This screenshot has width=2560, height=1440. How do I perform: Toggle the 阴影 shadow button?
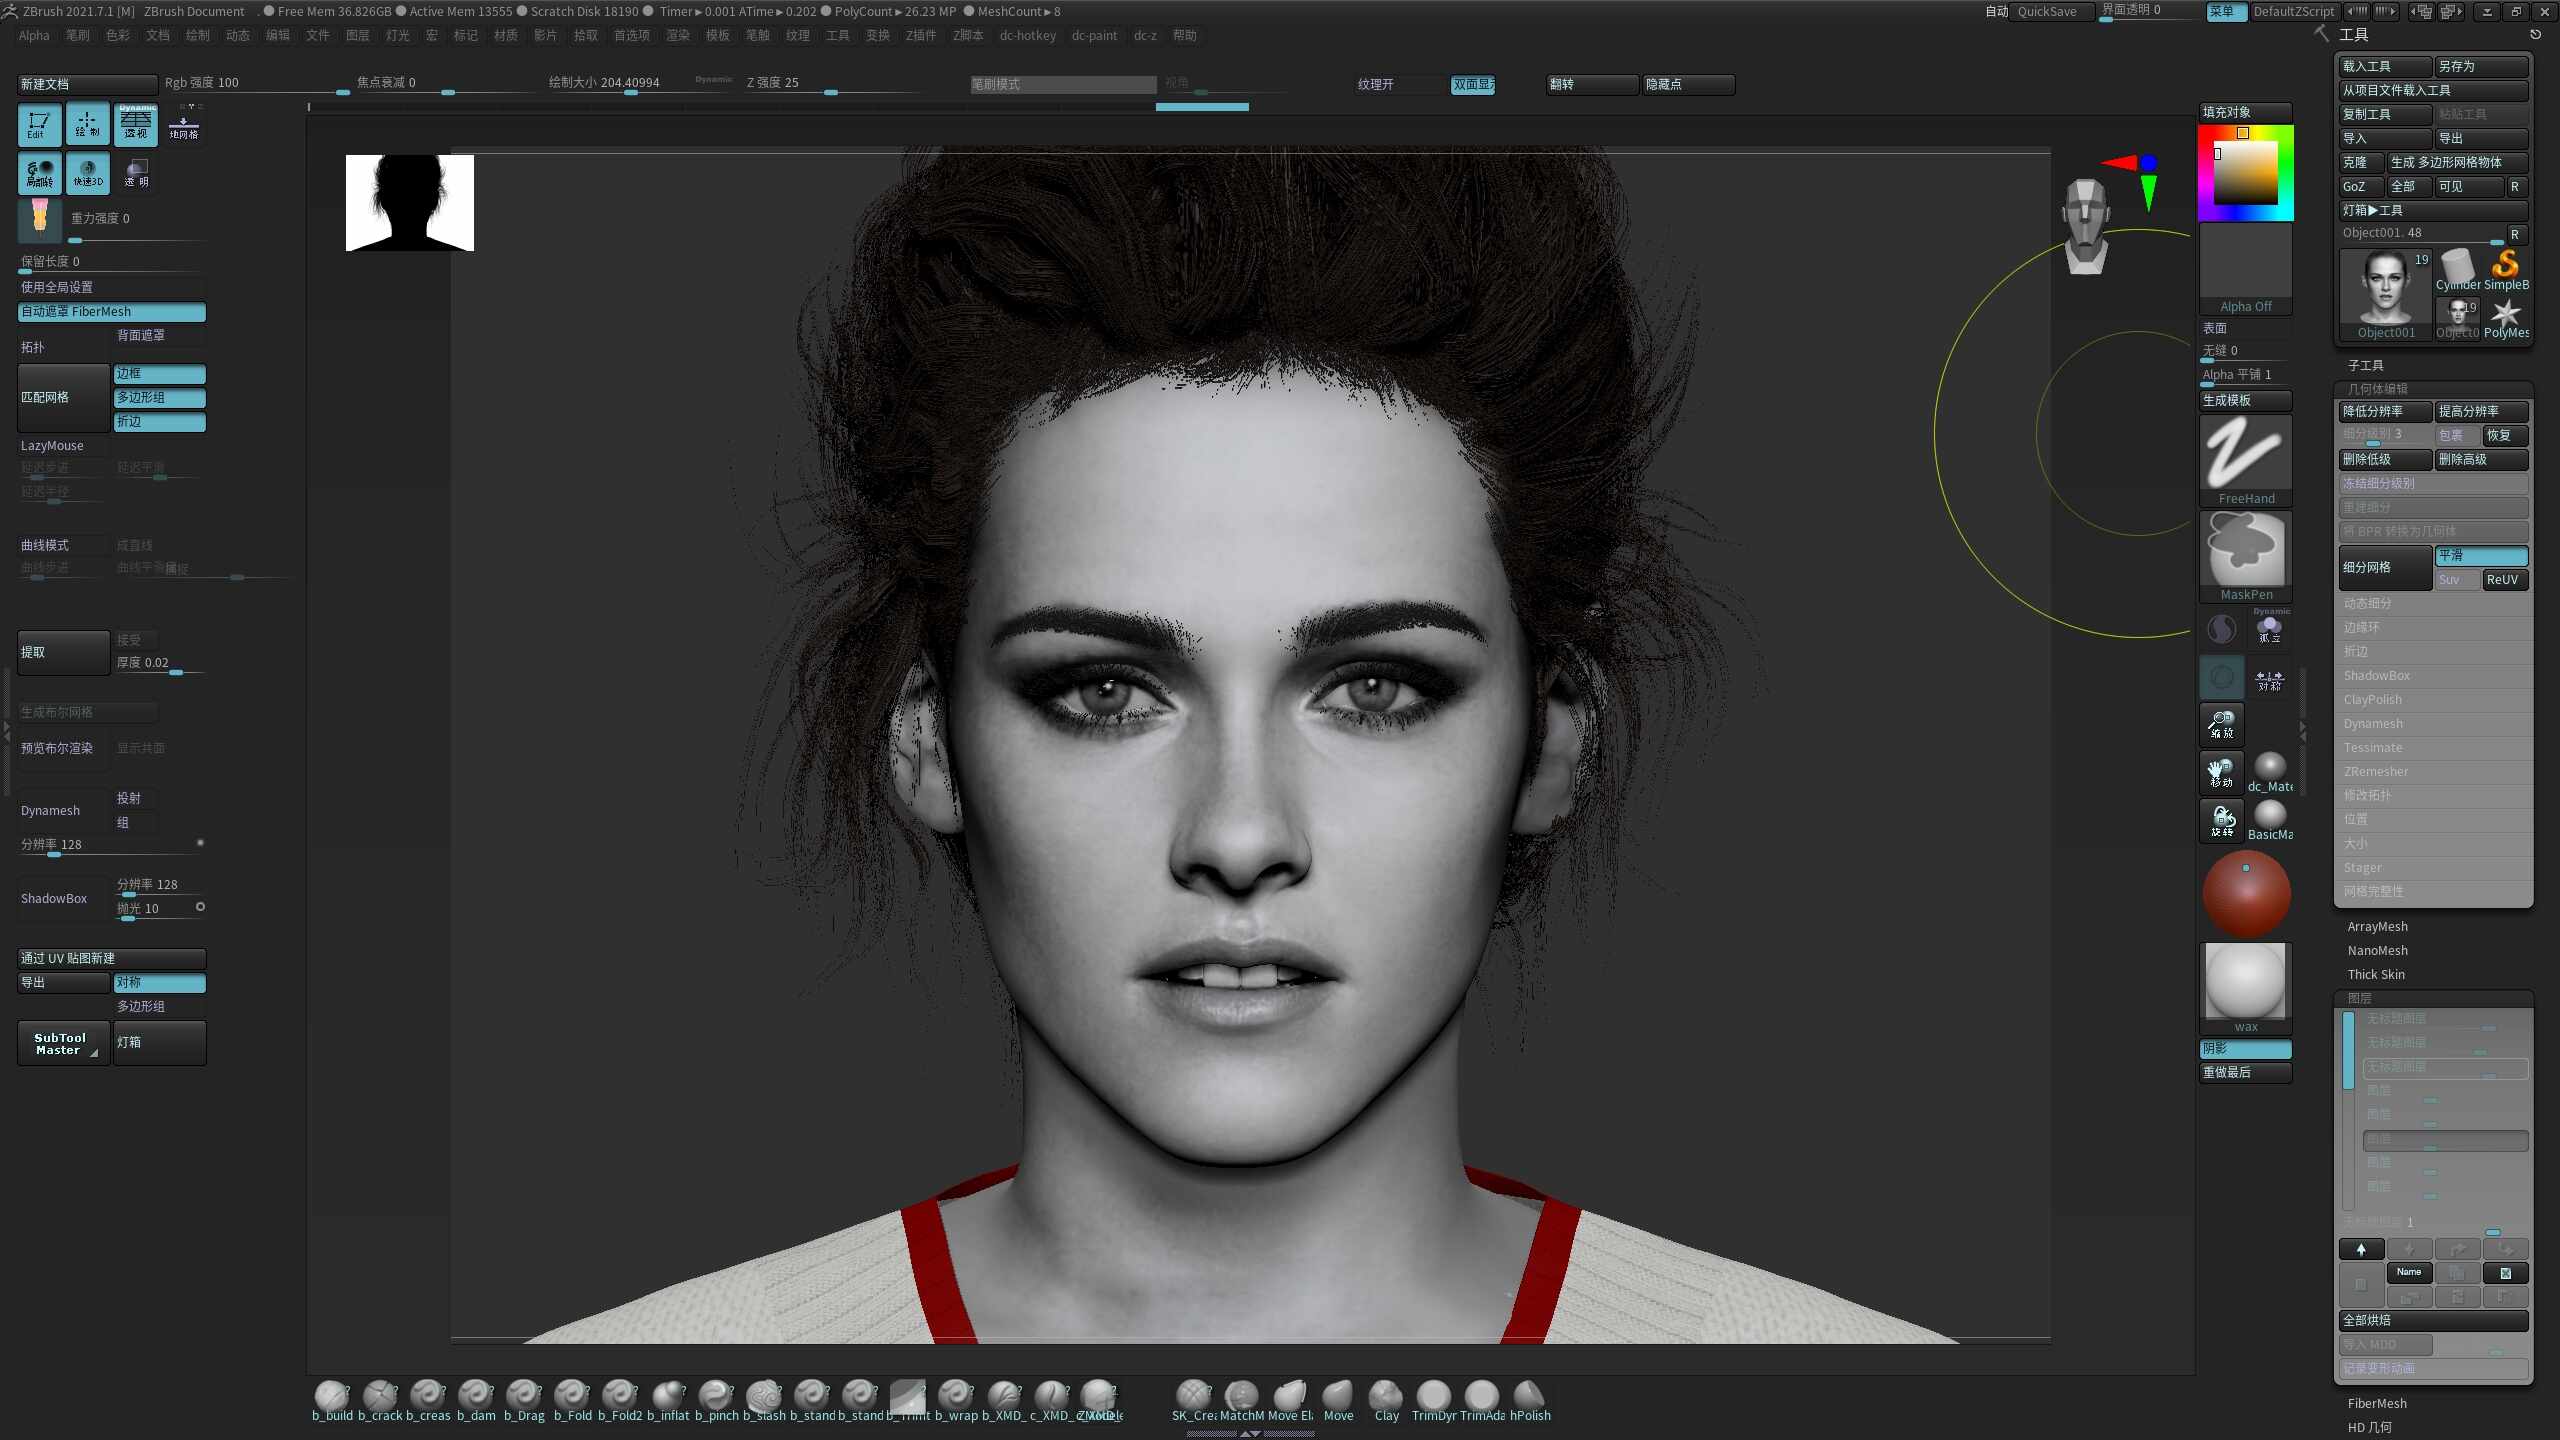2245,1048
